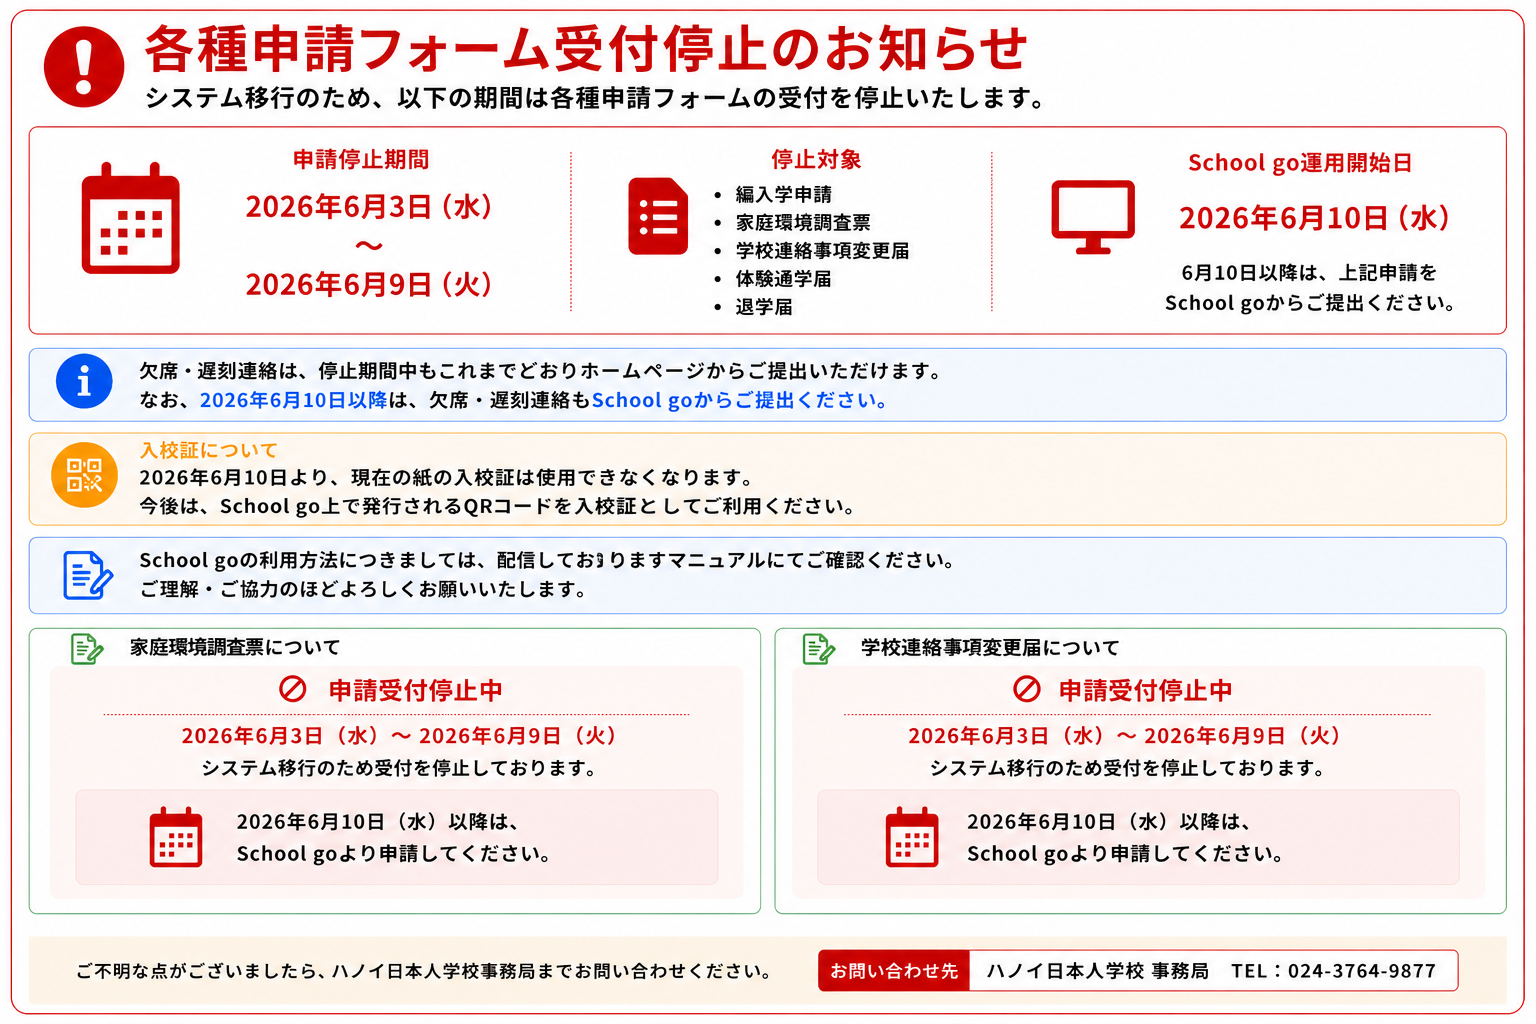This screenshot has width=1536, height=1024.
Task: Click the prohibited icon in the 学校連絡事項変更届 card
Action: point(1027,689)
